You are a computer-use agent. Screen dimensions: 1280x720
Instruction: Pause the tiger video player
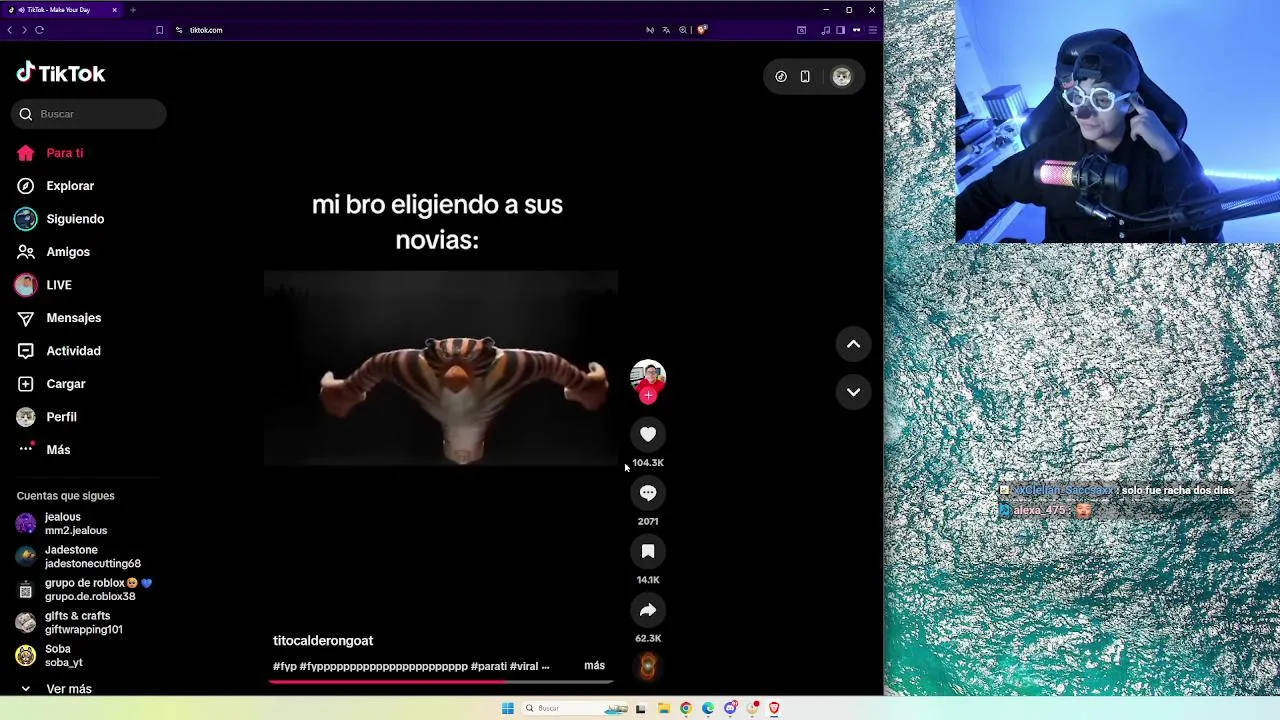440,368
